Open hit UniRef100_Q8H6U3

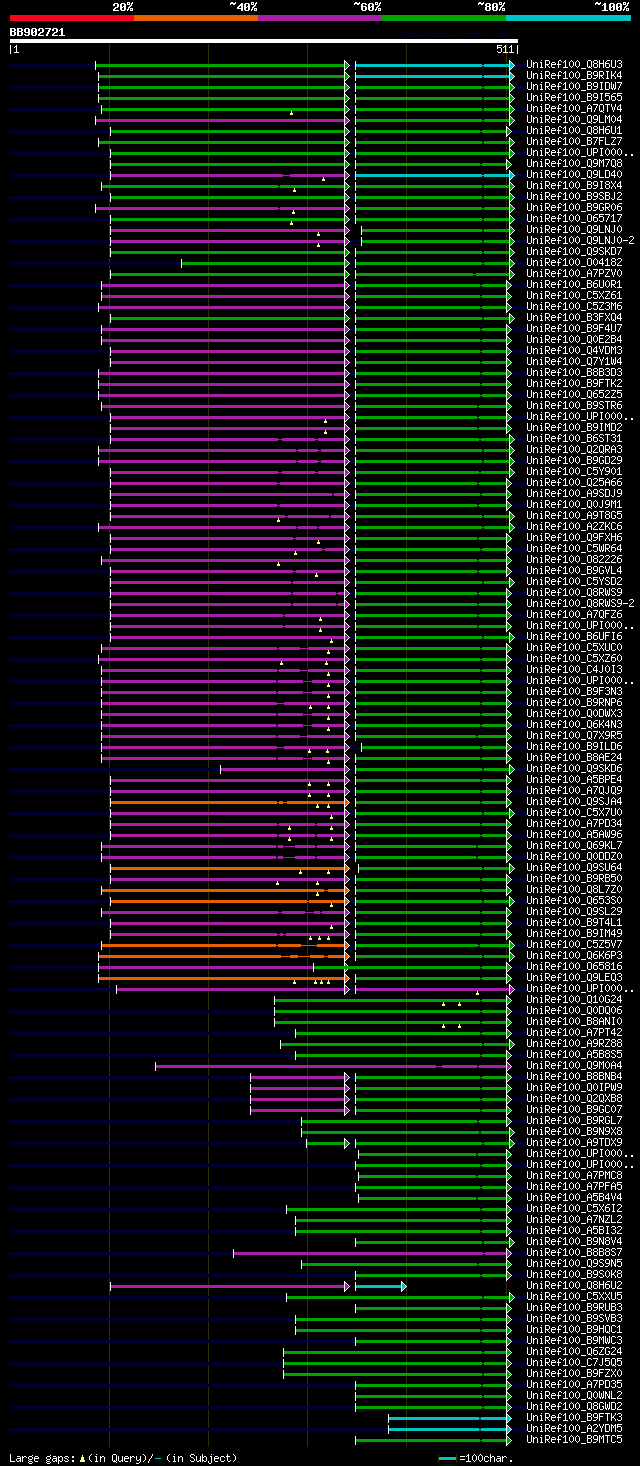tap(574, 64)
